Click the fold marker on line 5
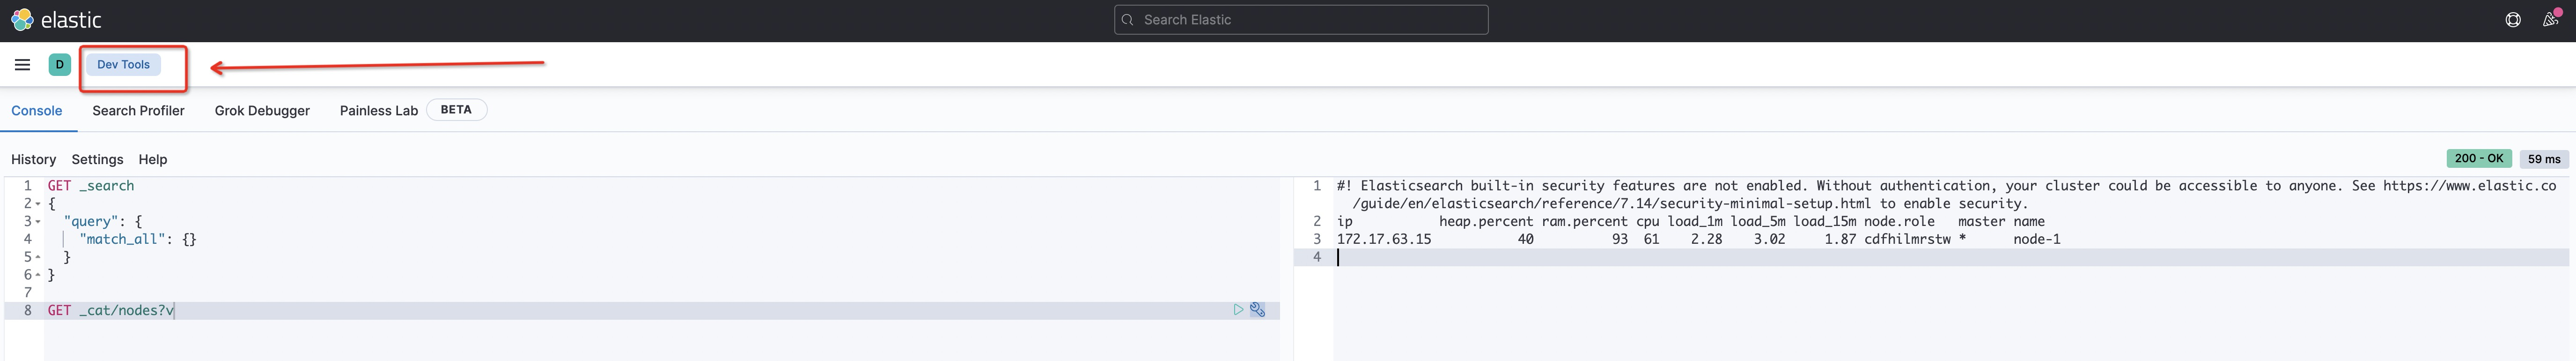Screen dimensions: 2576x361 click(x=38, y=257)
